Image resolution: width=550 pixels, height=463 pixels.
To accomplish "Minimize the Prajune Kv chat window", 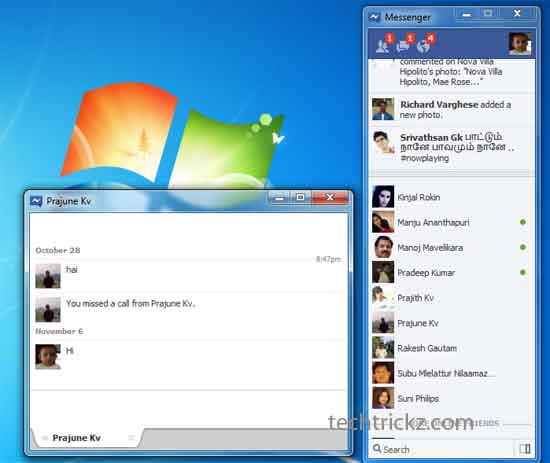I will 280,198.
